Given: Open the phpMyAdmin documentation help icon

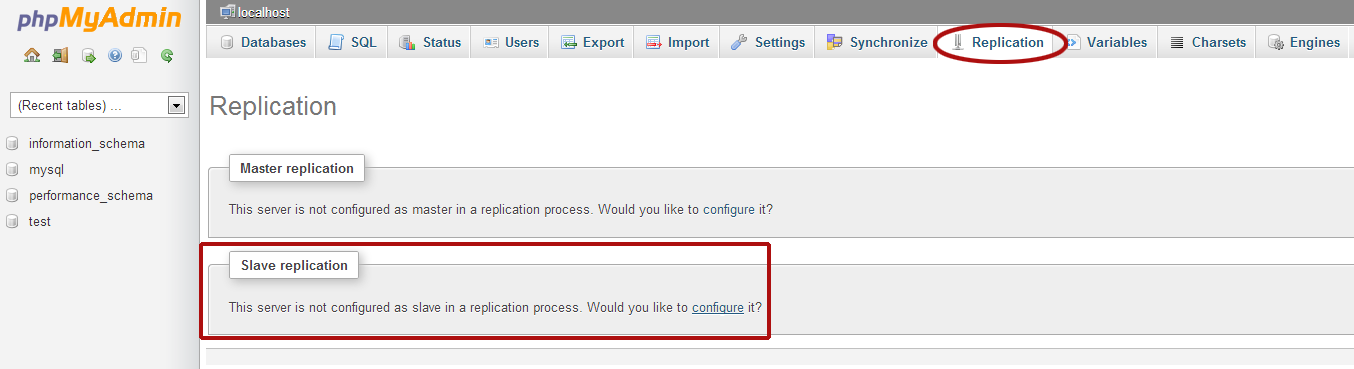Looking at the screenshot, I should [x=115, y=56].
